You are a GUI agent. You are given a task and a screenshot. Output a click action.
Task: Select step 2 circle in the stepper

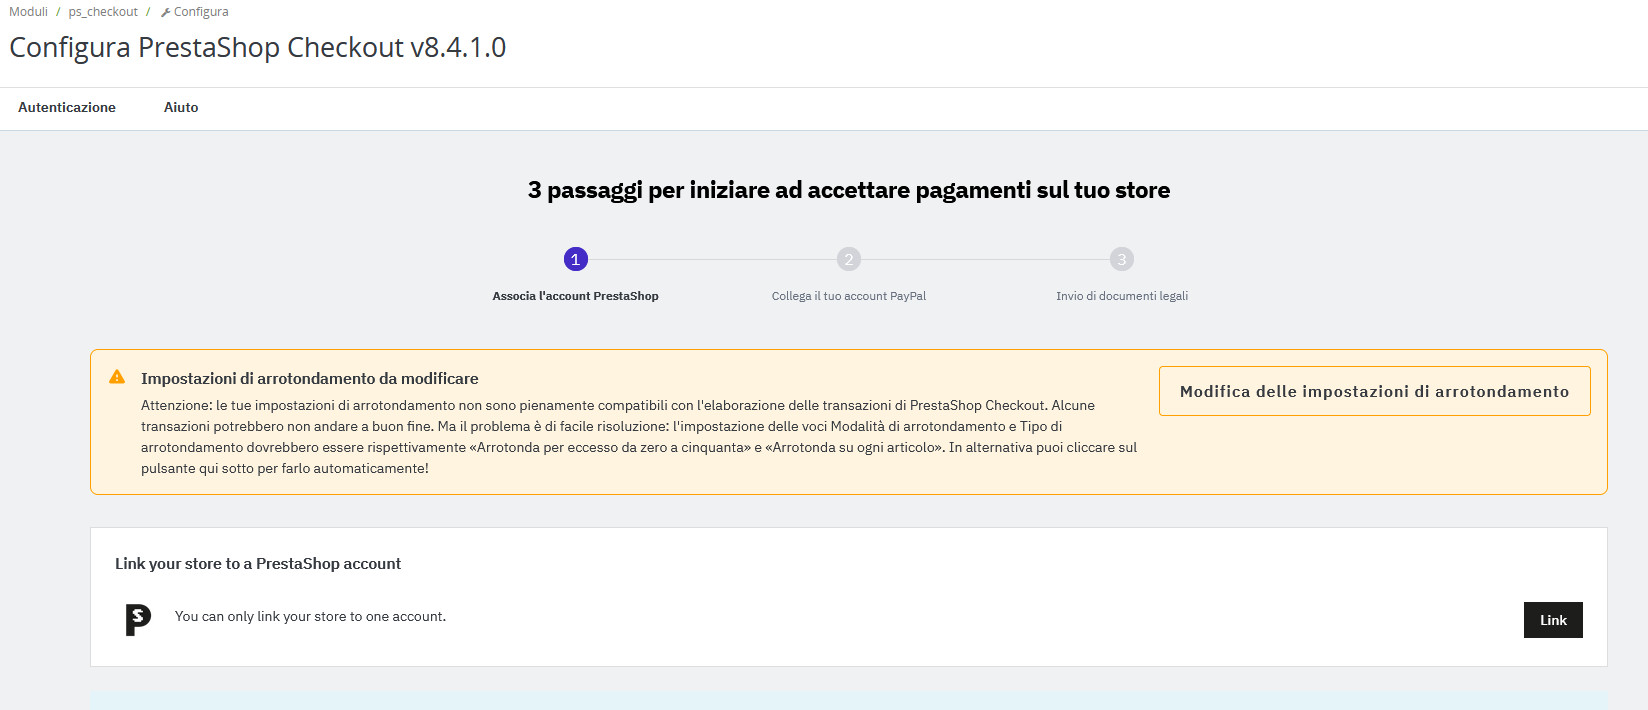pyautogui.click(x=849, y=259)
